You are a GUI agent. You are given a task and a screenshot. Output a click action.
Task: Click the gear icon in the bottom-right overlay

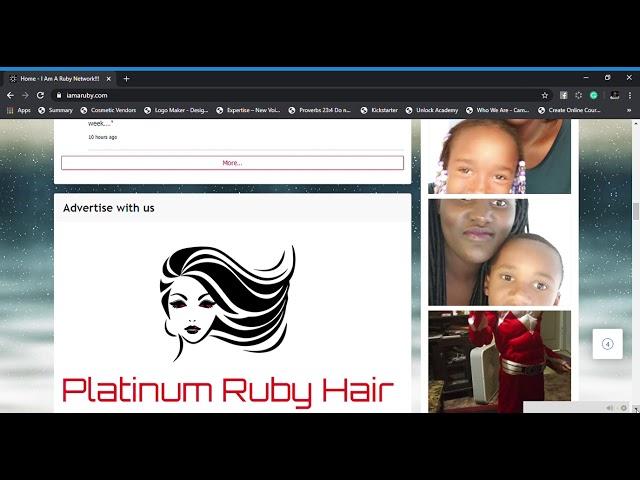click(x=623, y=408)
